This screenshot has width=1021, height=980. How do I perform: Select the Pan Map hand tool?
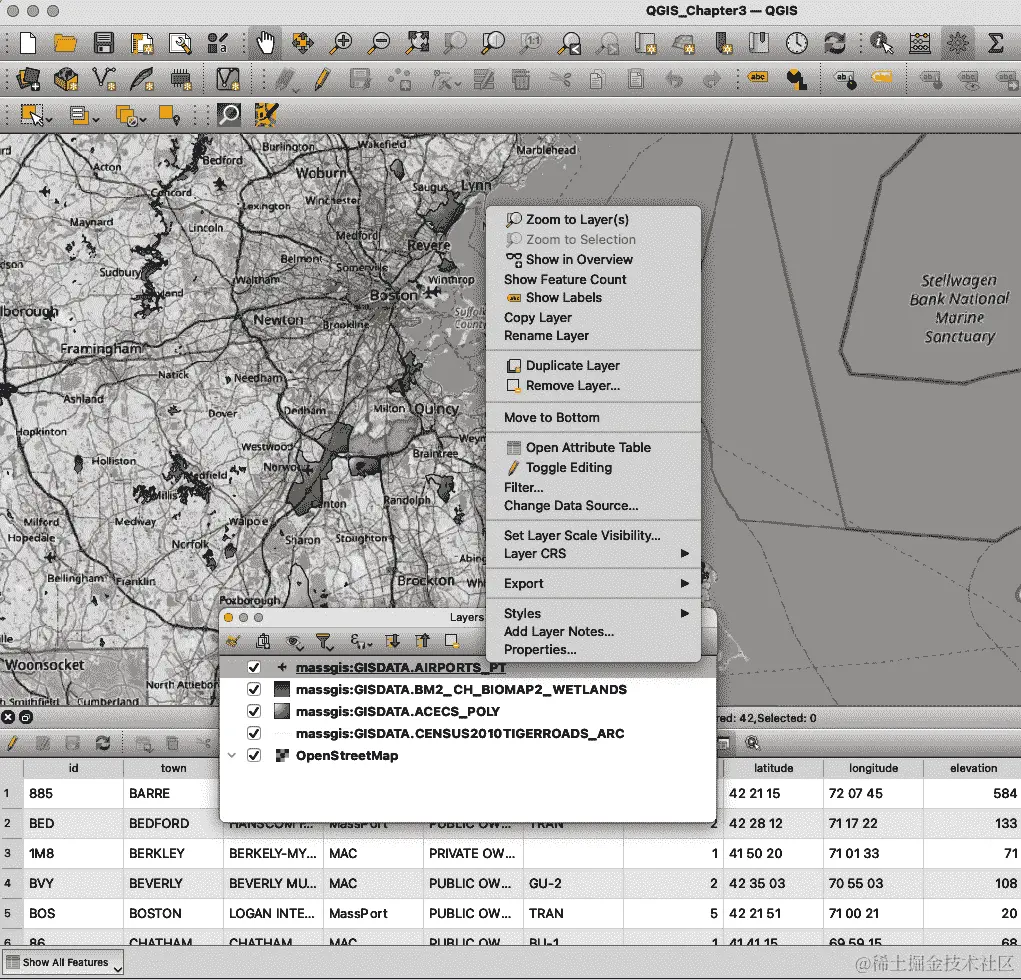click(x=266, y=43)
